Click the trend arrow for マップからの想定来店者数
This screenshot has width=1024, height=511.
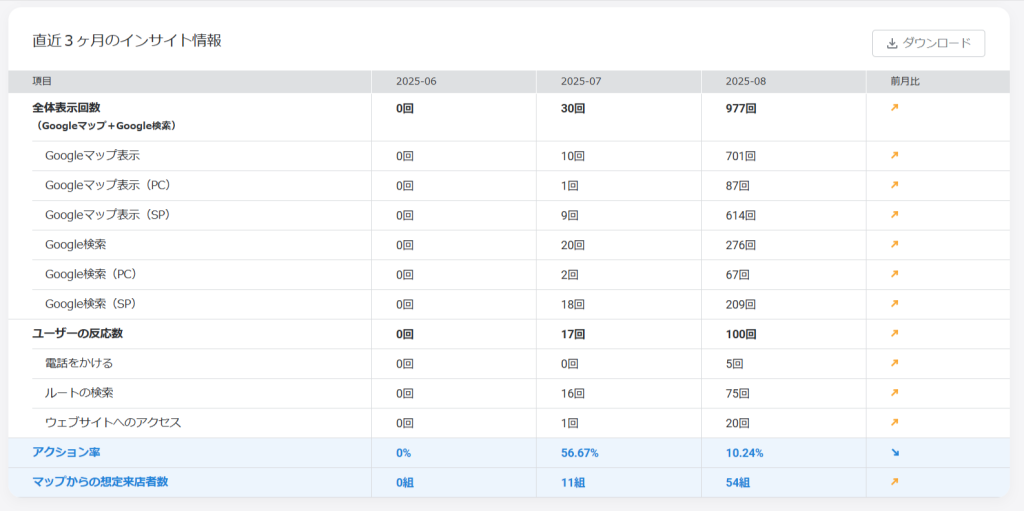(x=895, y=482)
